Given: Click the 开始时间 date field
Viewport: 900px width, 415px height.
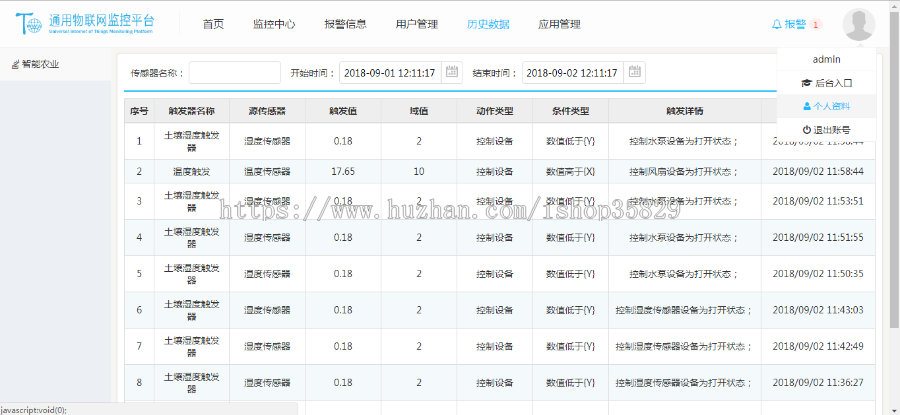Looking at the screenshot, I should pyautogui.click(x=390, y=73).
